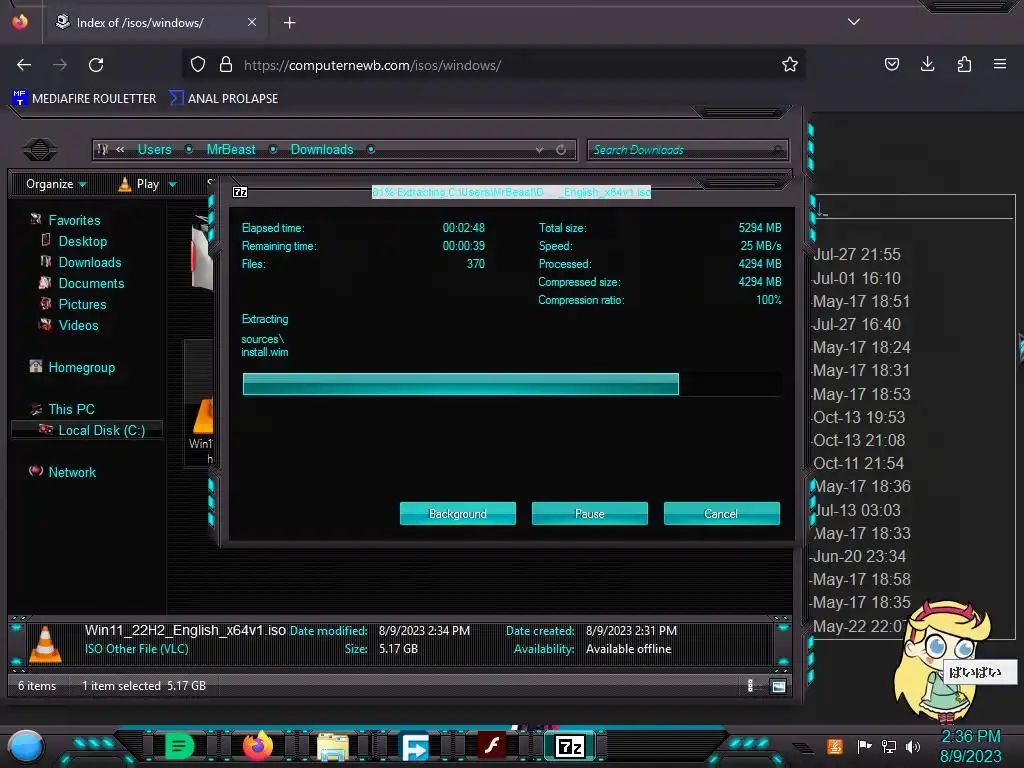This screenshot has height=768, width=1024.
Task: Select Downloads in the Explorer address bar
Action: [x=321, y=150]
